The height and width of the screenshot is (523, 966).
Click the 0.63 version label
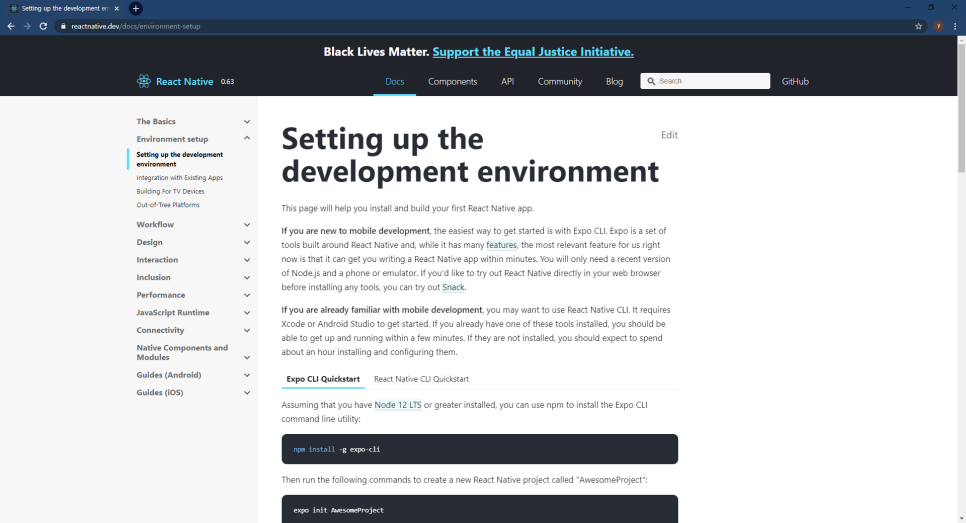[x=227, y=81]
